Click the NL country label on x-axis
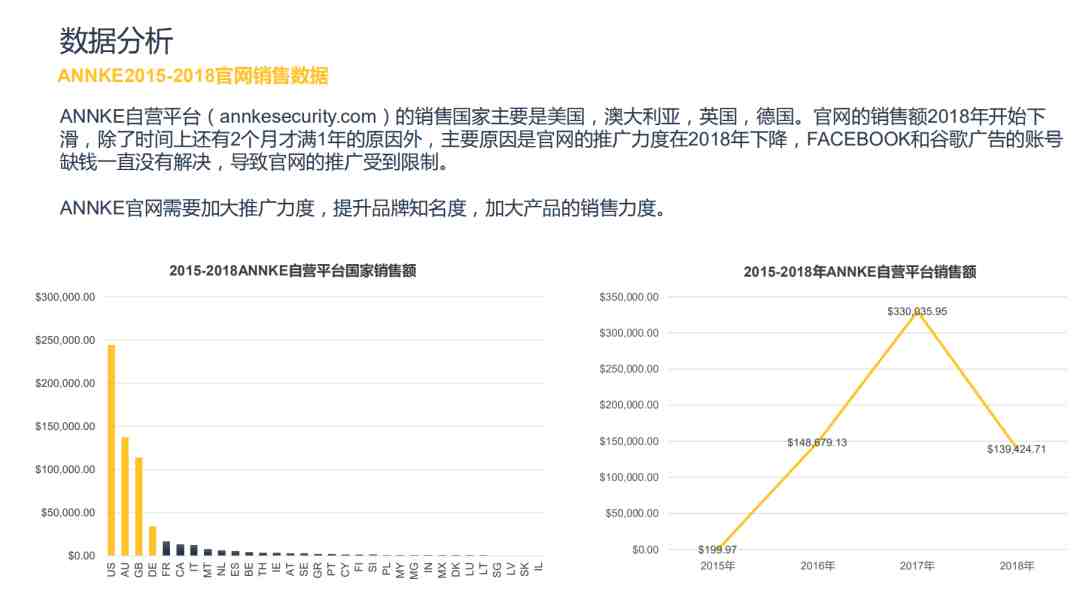The image size is (1080, 606). 221,570
